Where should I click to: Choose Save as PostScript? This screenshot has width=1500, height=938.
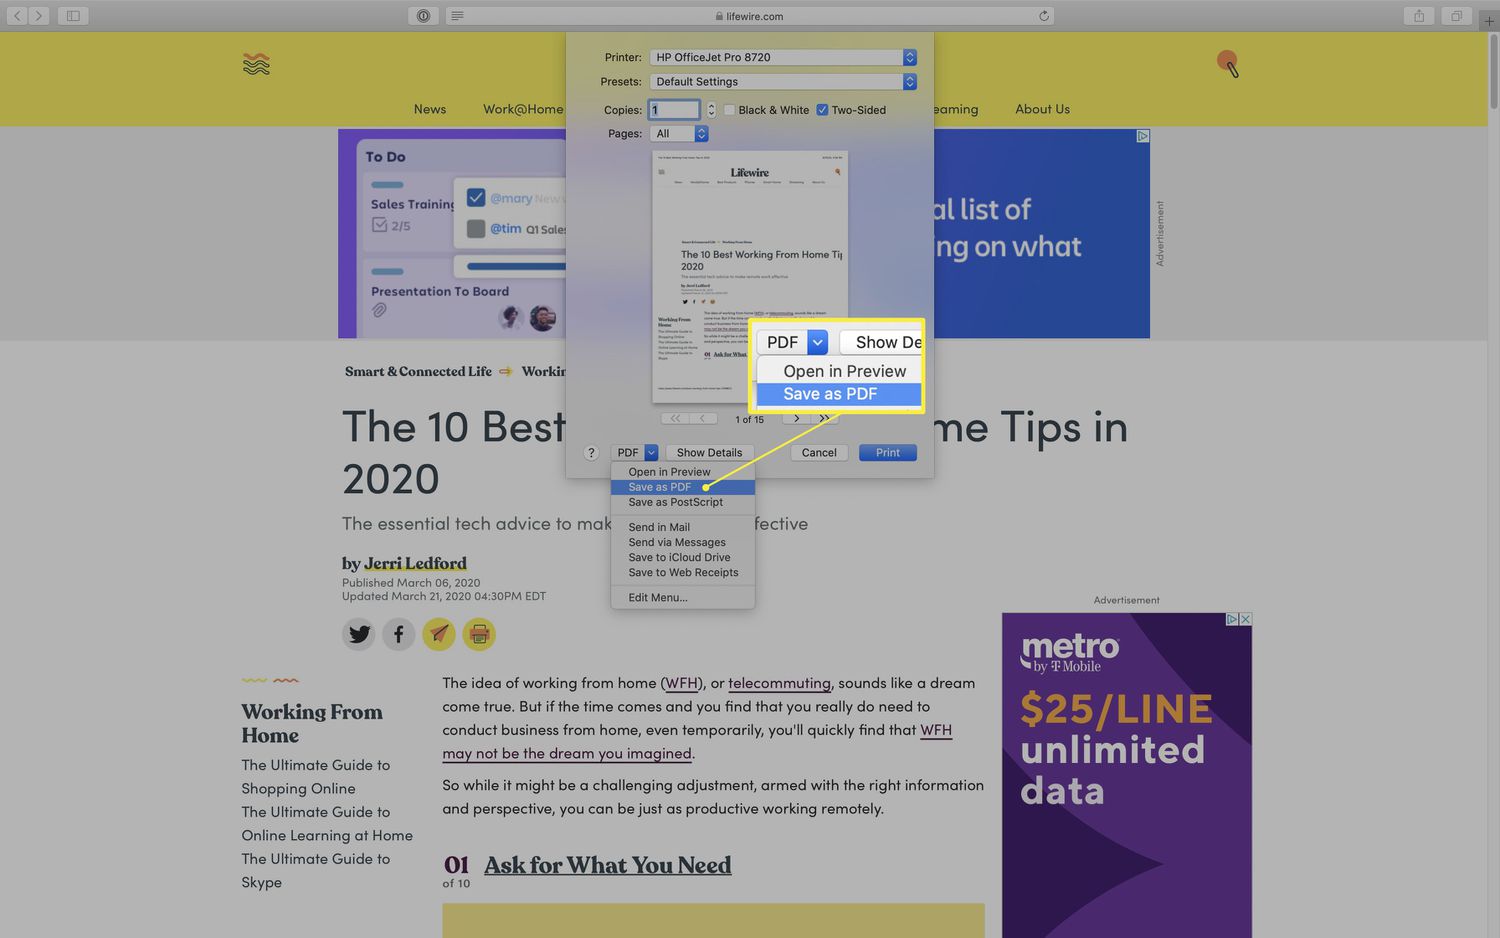[683, 502]
